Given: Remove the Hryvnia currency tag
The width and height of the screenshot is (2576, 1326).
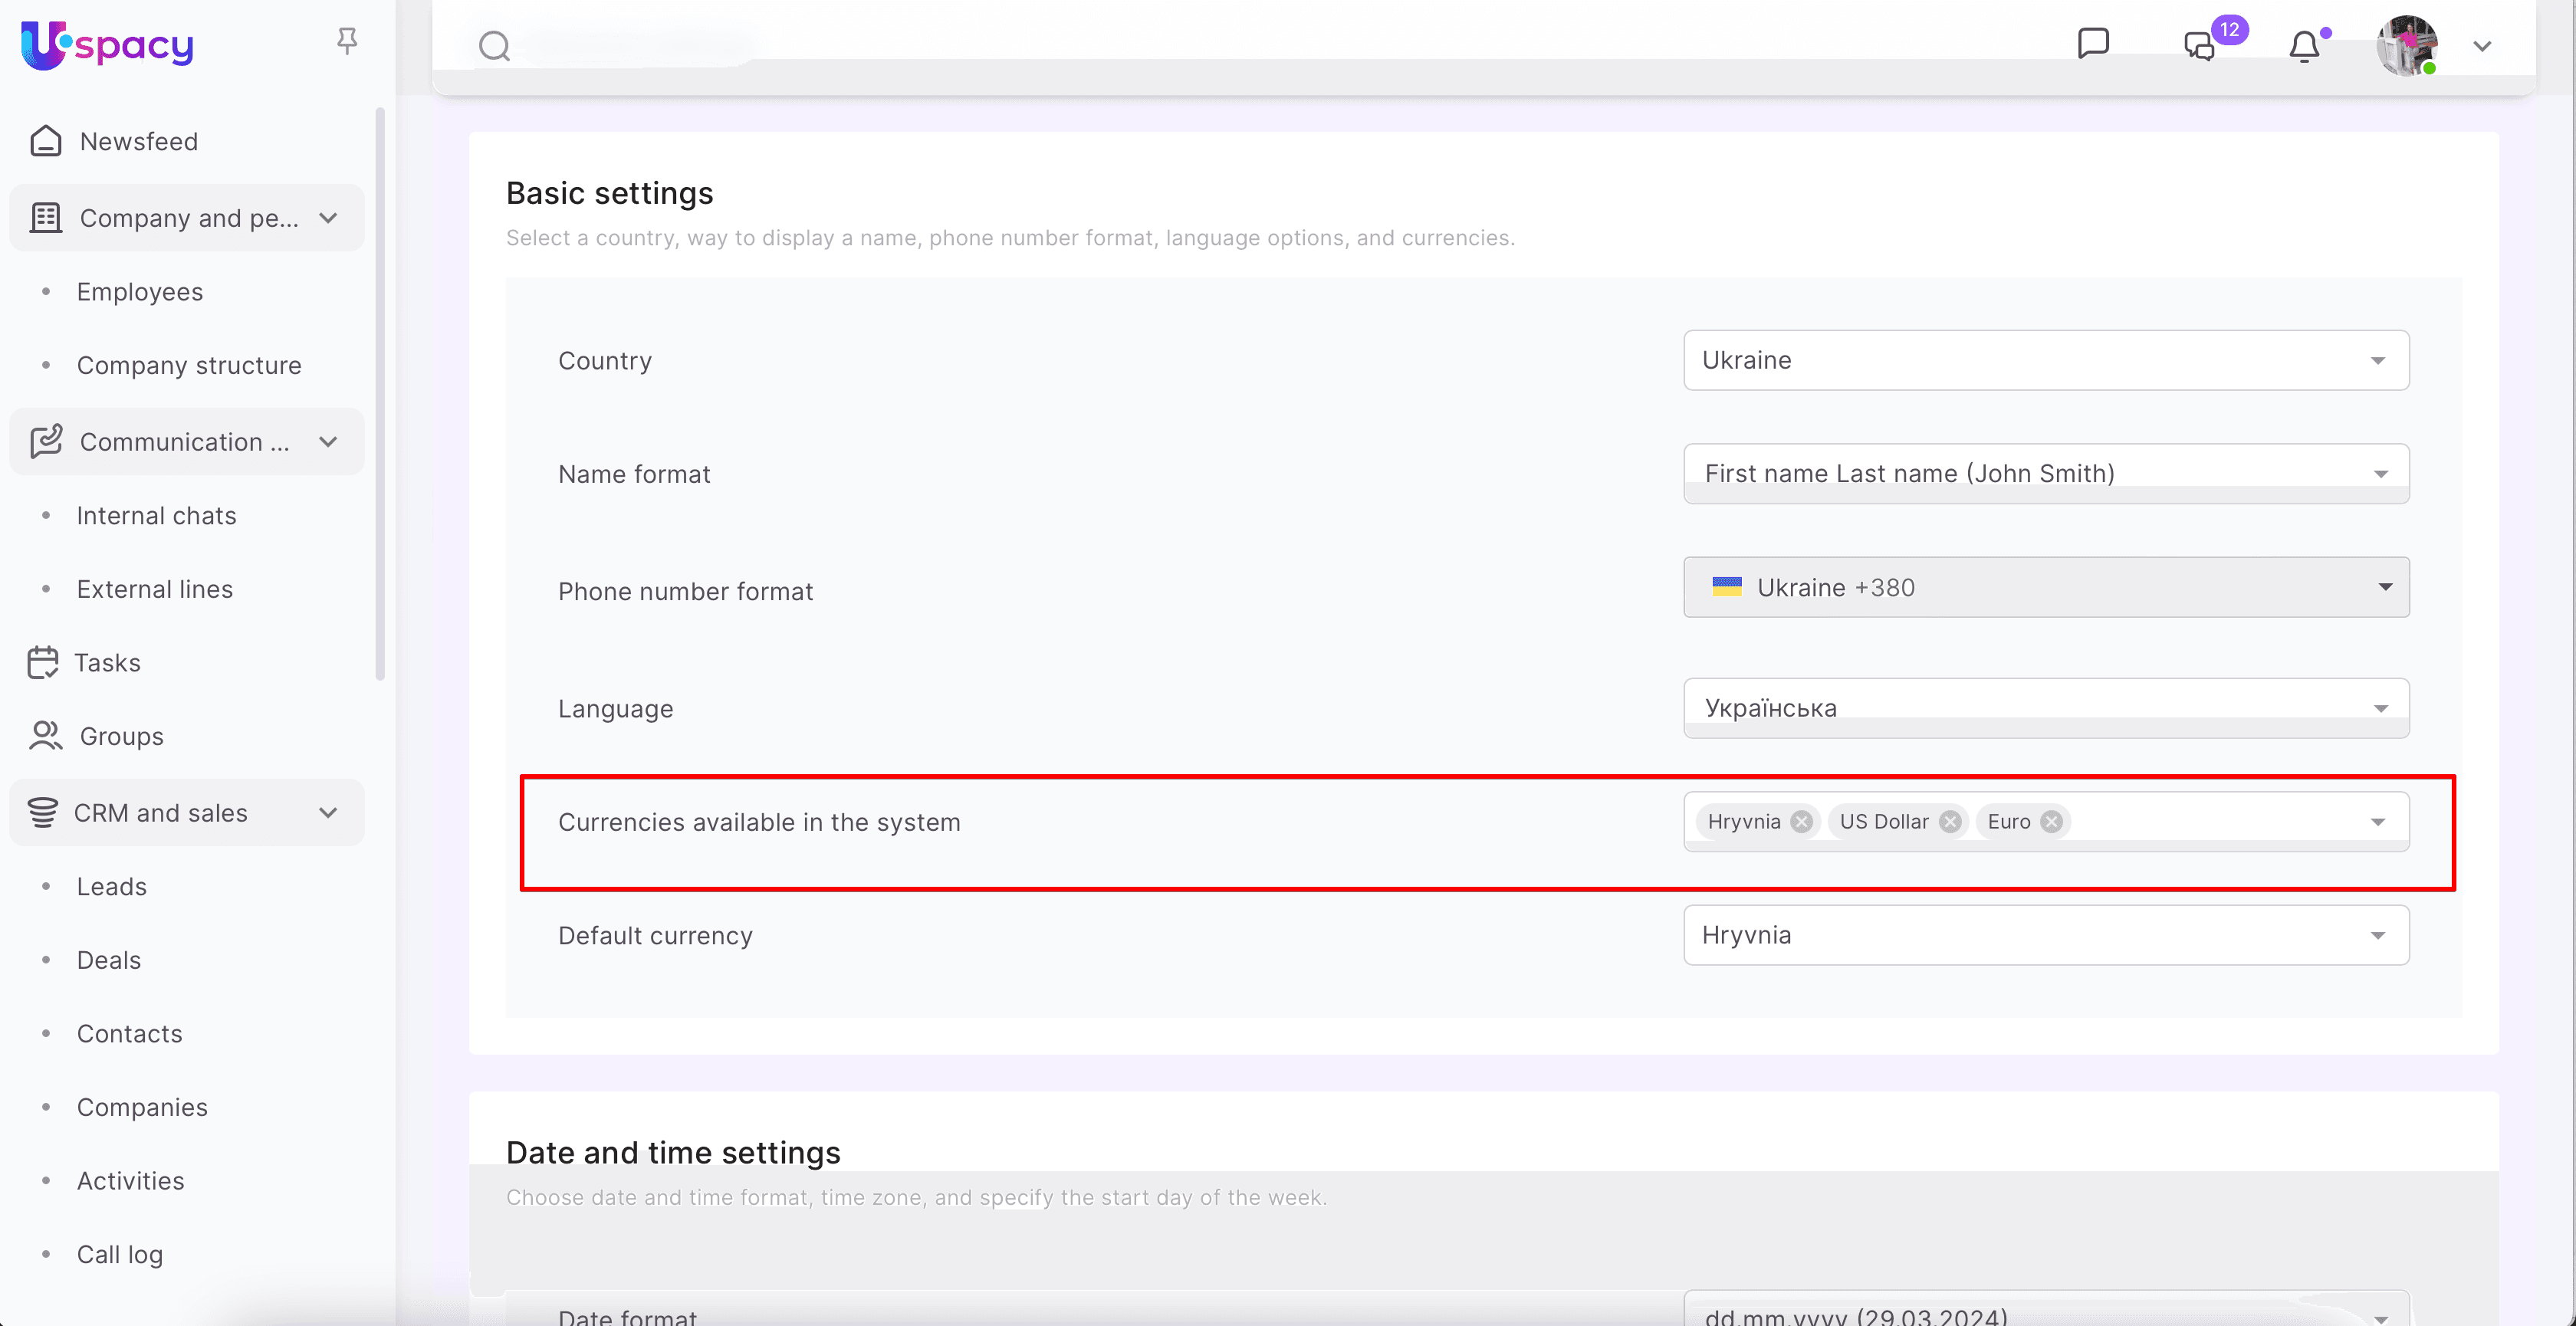Looking at the screenshot, I should (x=1801, y=822).
